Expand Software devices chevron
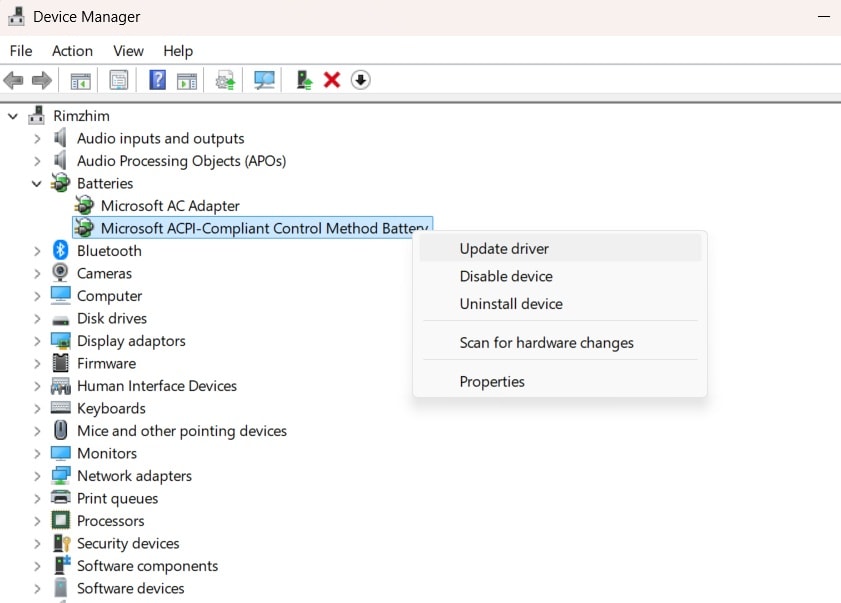The height and width of the screenshot is (603, 841). (x=36, y=589)
